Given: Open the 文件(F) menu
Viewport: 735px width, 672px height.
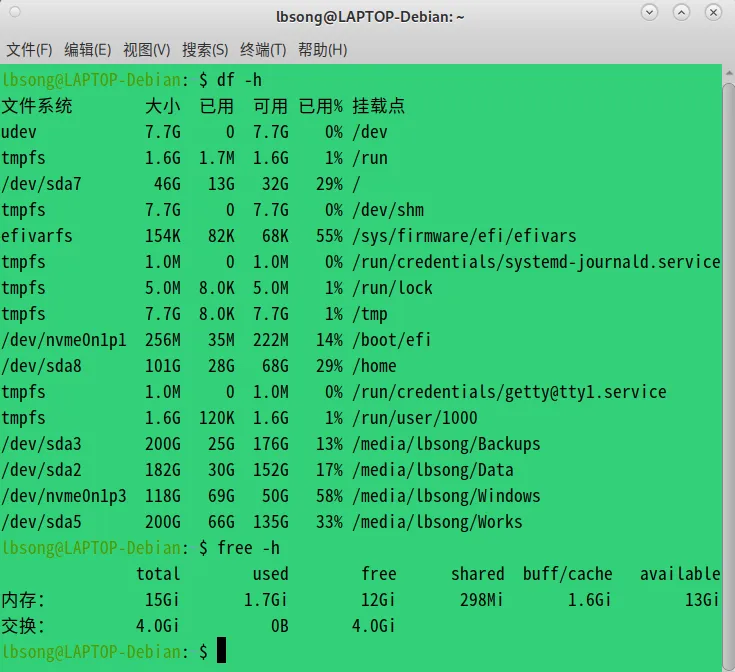Looking at the screenshot, I should [29, 50].
